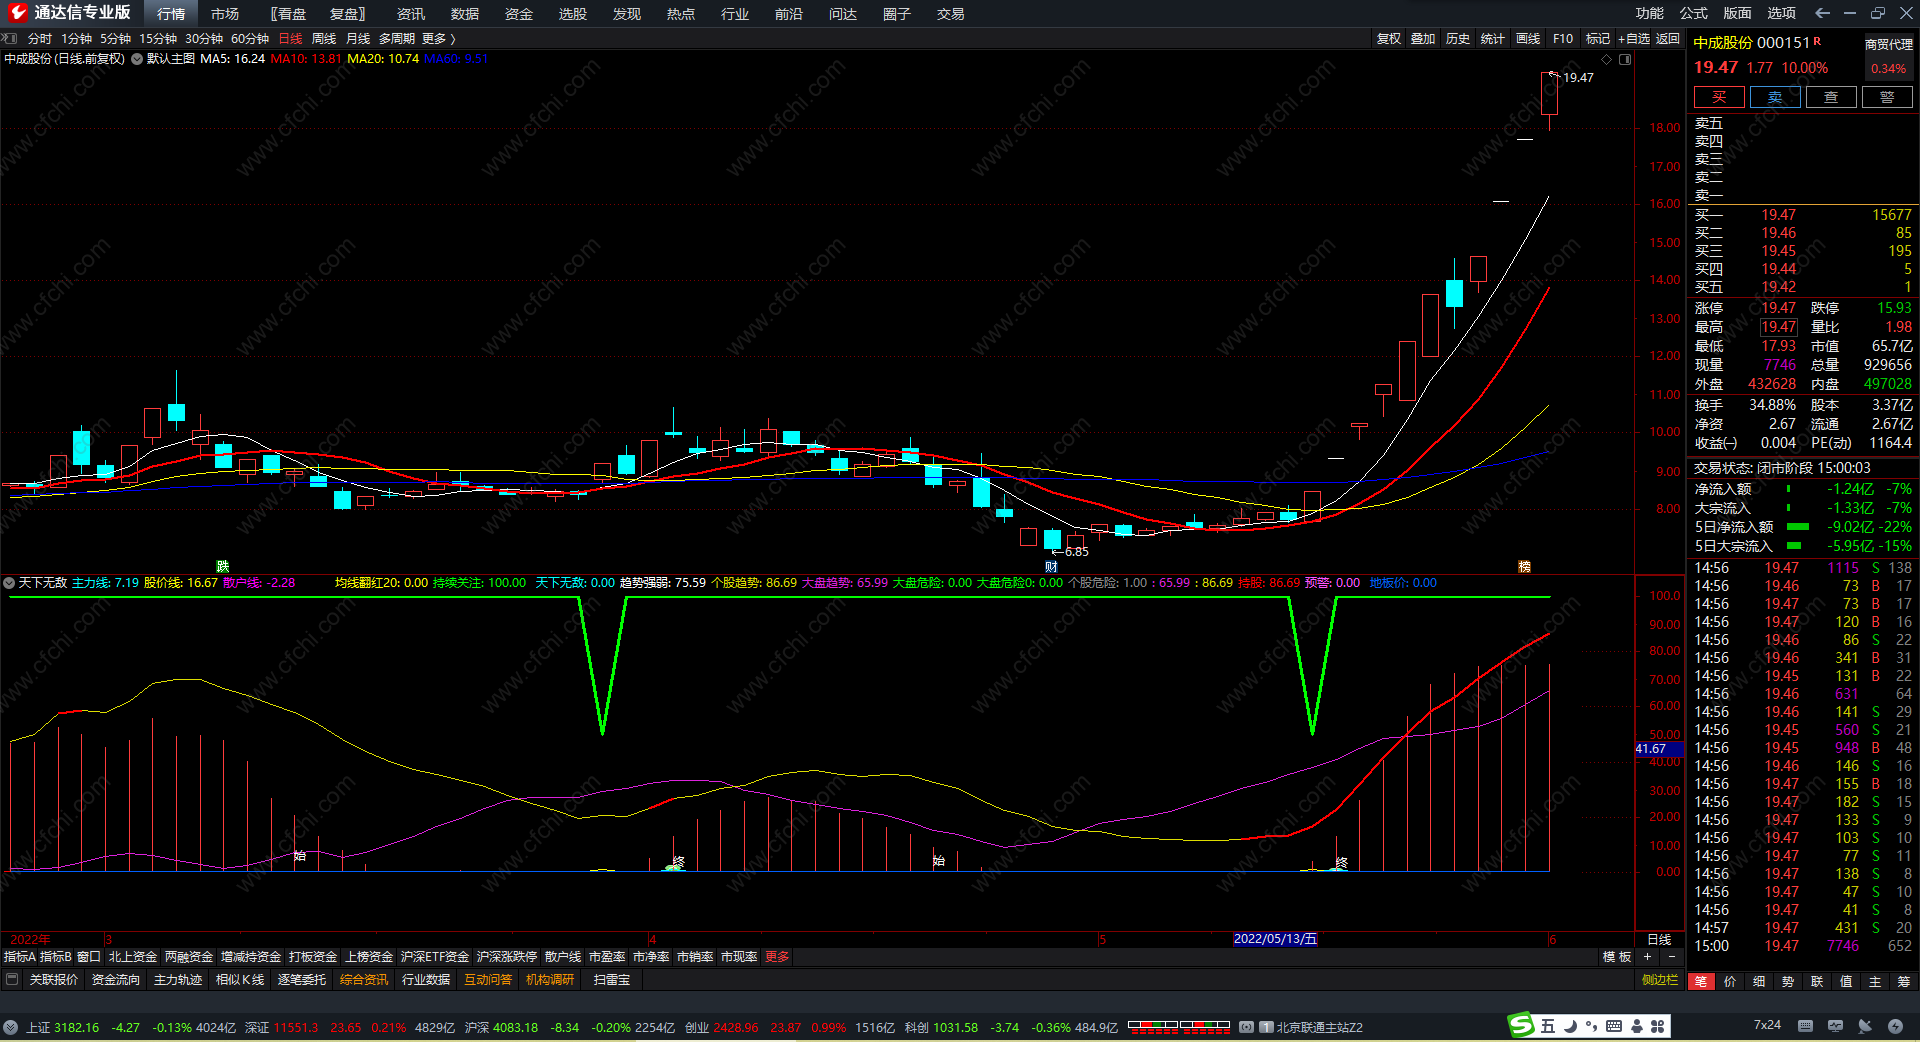Image resolution: width=1920 pixels, height=1042 pixels.
Task: Select the 周线 weekly period tab
Action: (x=324, y=38)
